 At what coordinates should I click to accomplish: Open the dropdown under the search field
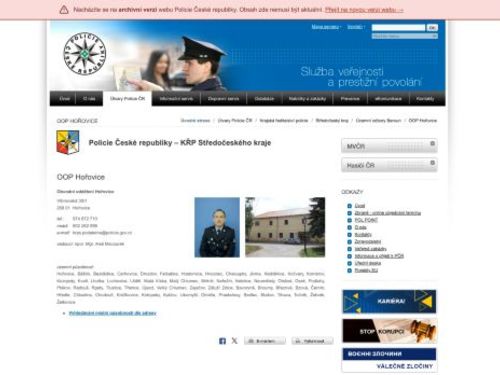pyautogui.click(x=405, y=36)
